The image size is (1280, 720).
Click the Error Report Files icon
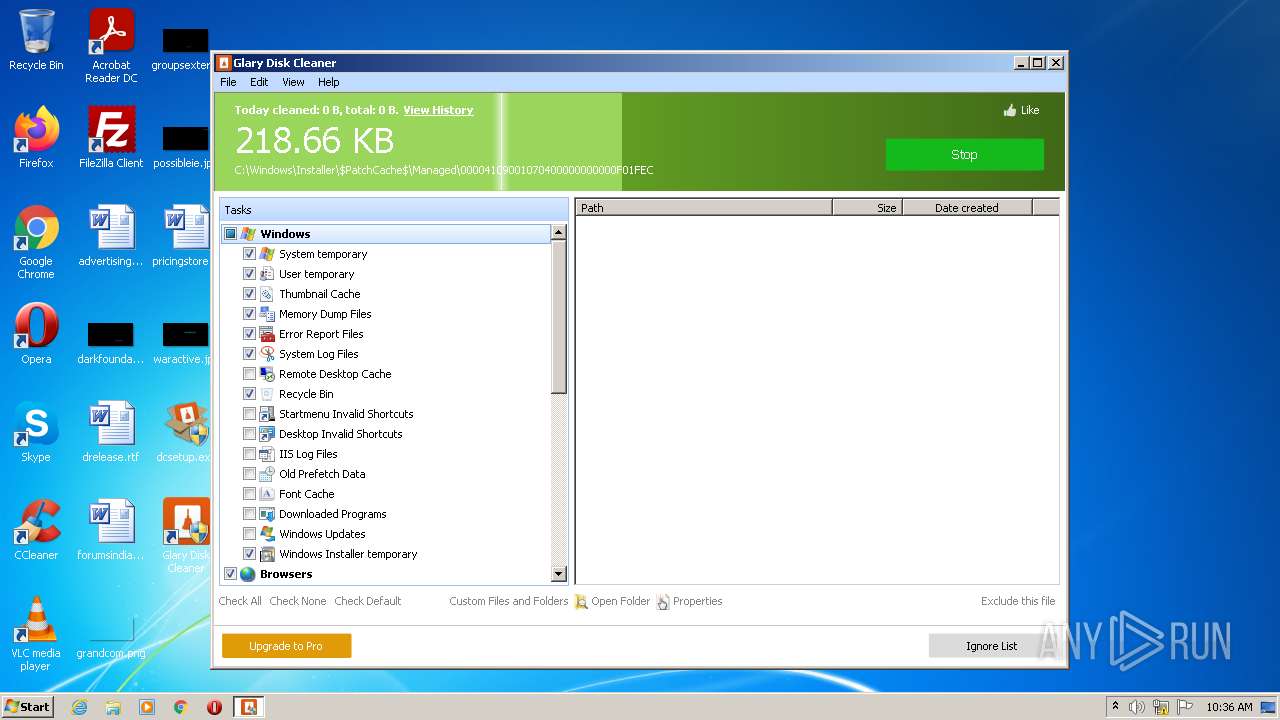pyautogui.click(x=267, y=334)
